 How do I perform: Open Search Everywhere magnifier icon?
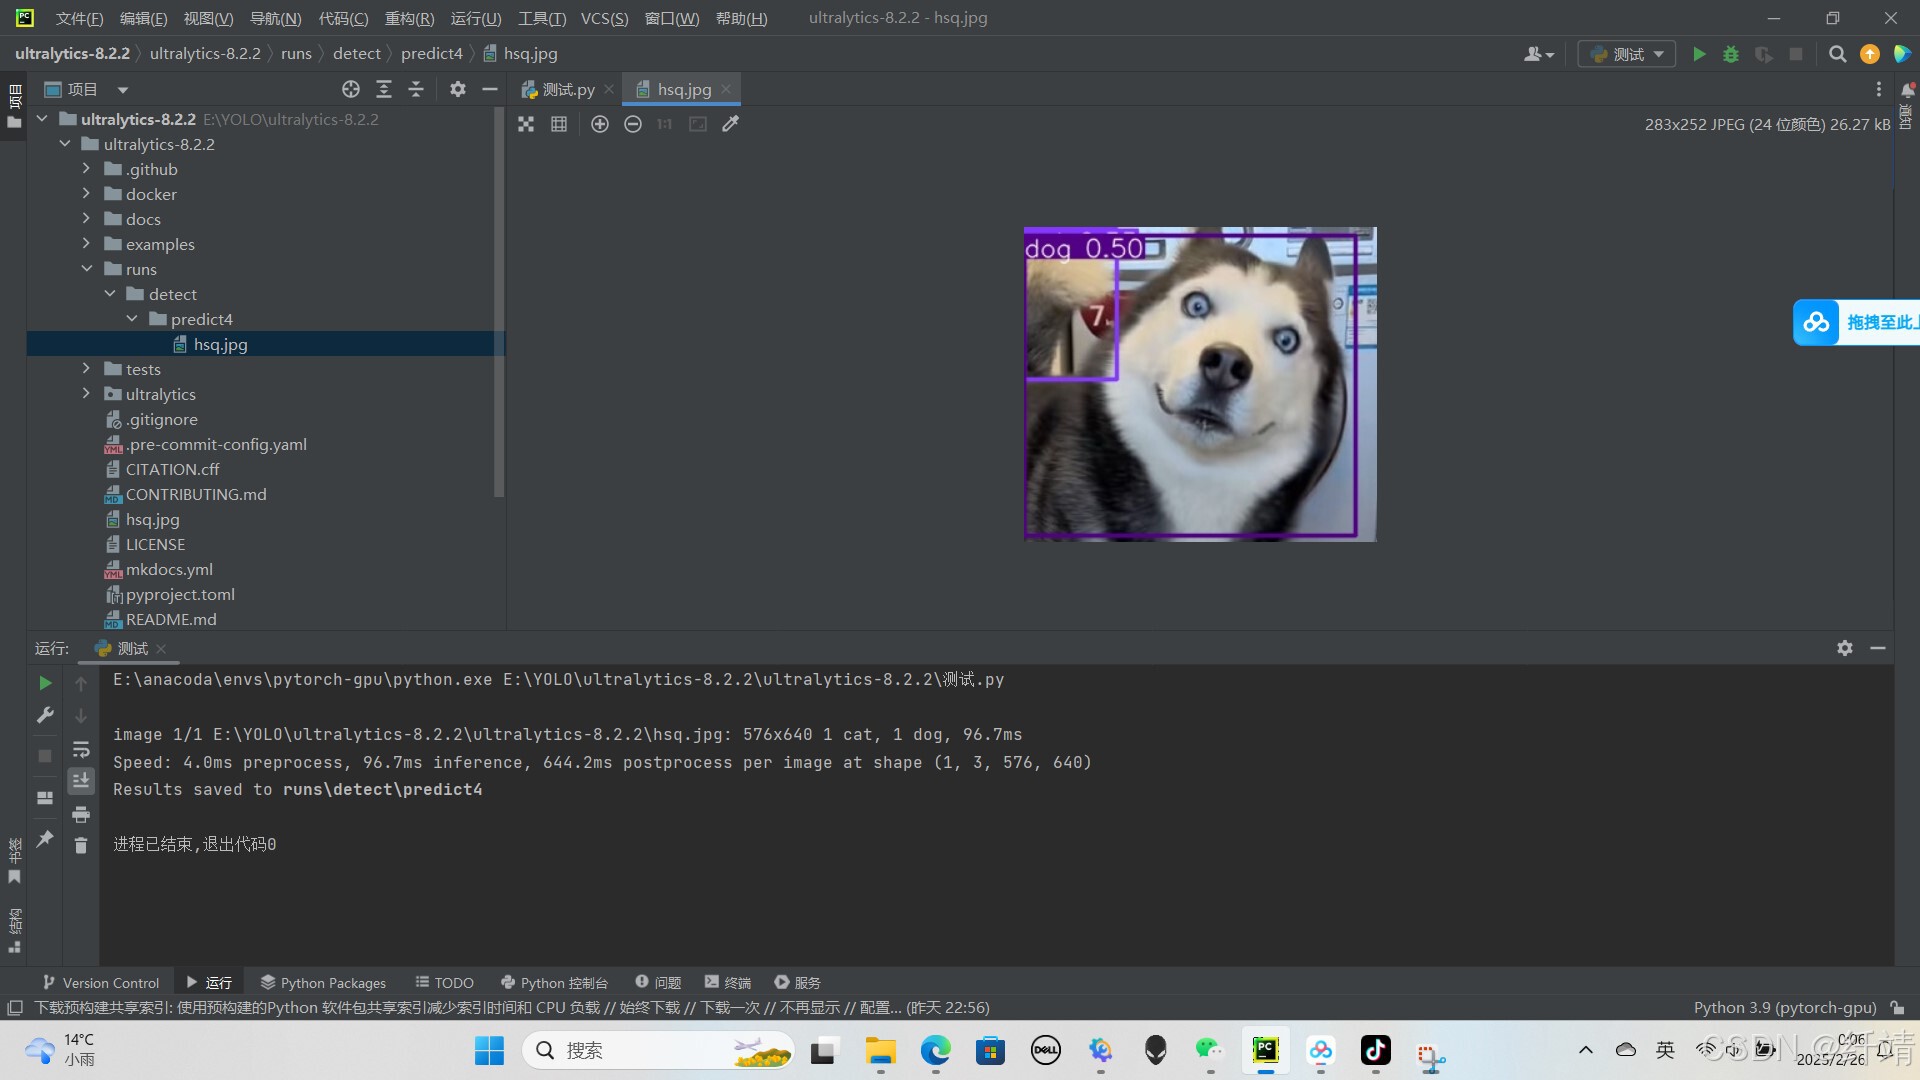(x=1837, y=54)
